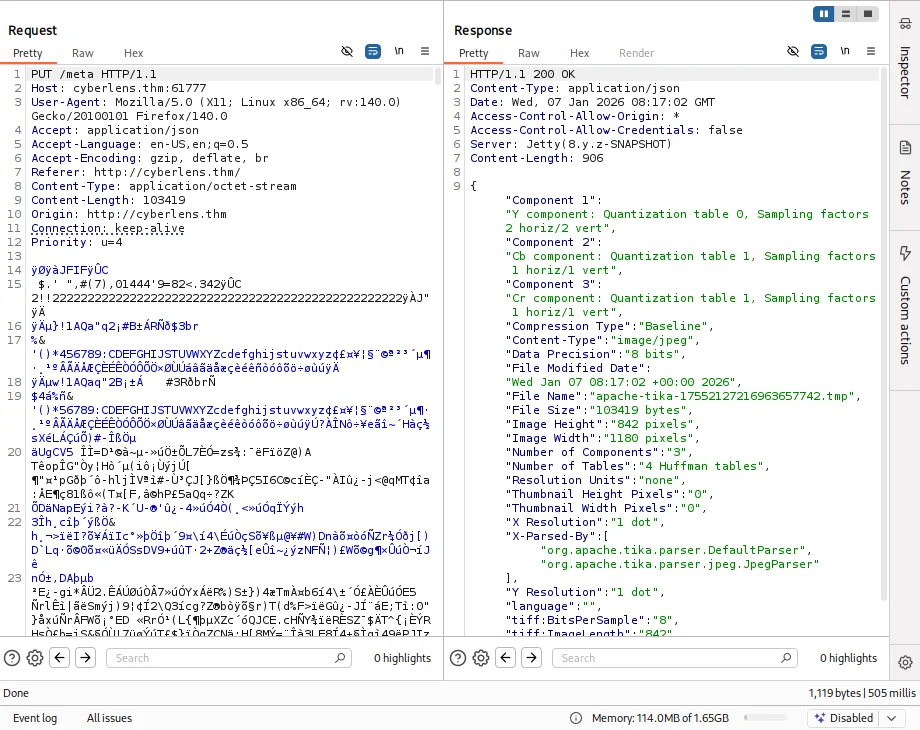Image resolution: width=920 pixels, height=730 pixels.
Task: Open side panel settings gear at bottom right
Action: [905, 662]
